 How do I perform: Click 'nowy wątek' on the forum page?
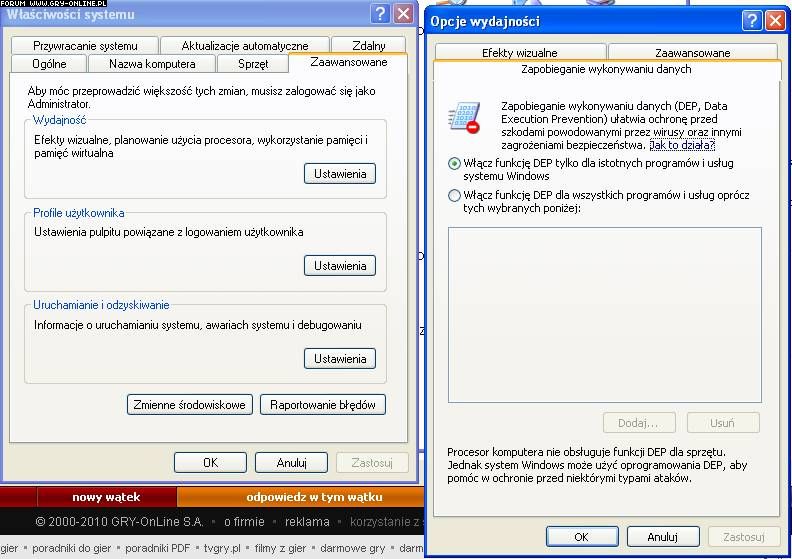coord(106,497)
